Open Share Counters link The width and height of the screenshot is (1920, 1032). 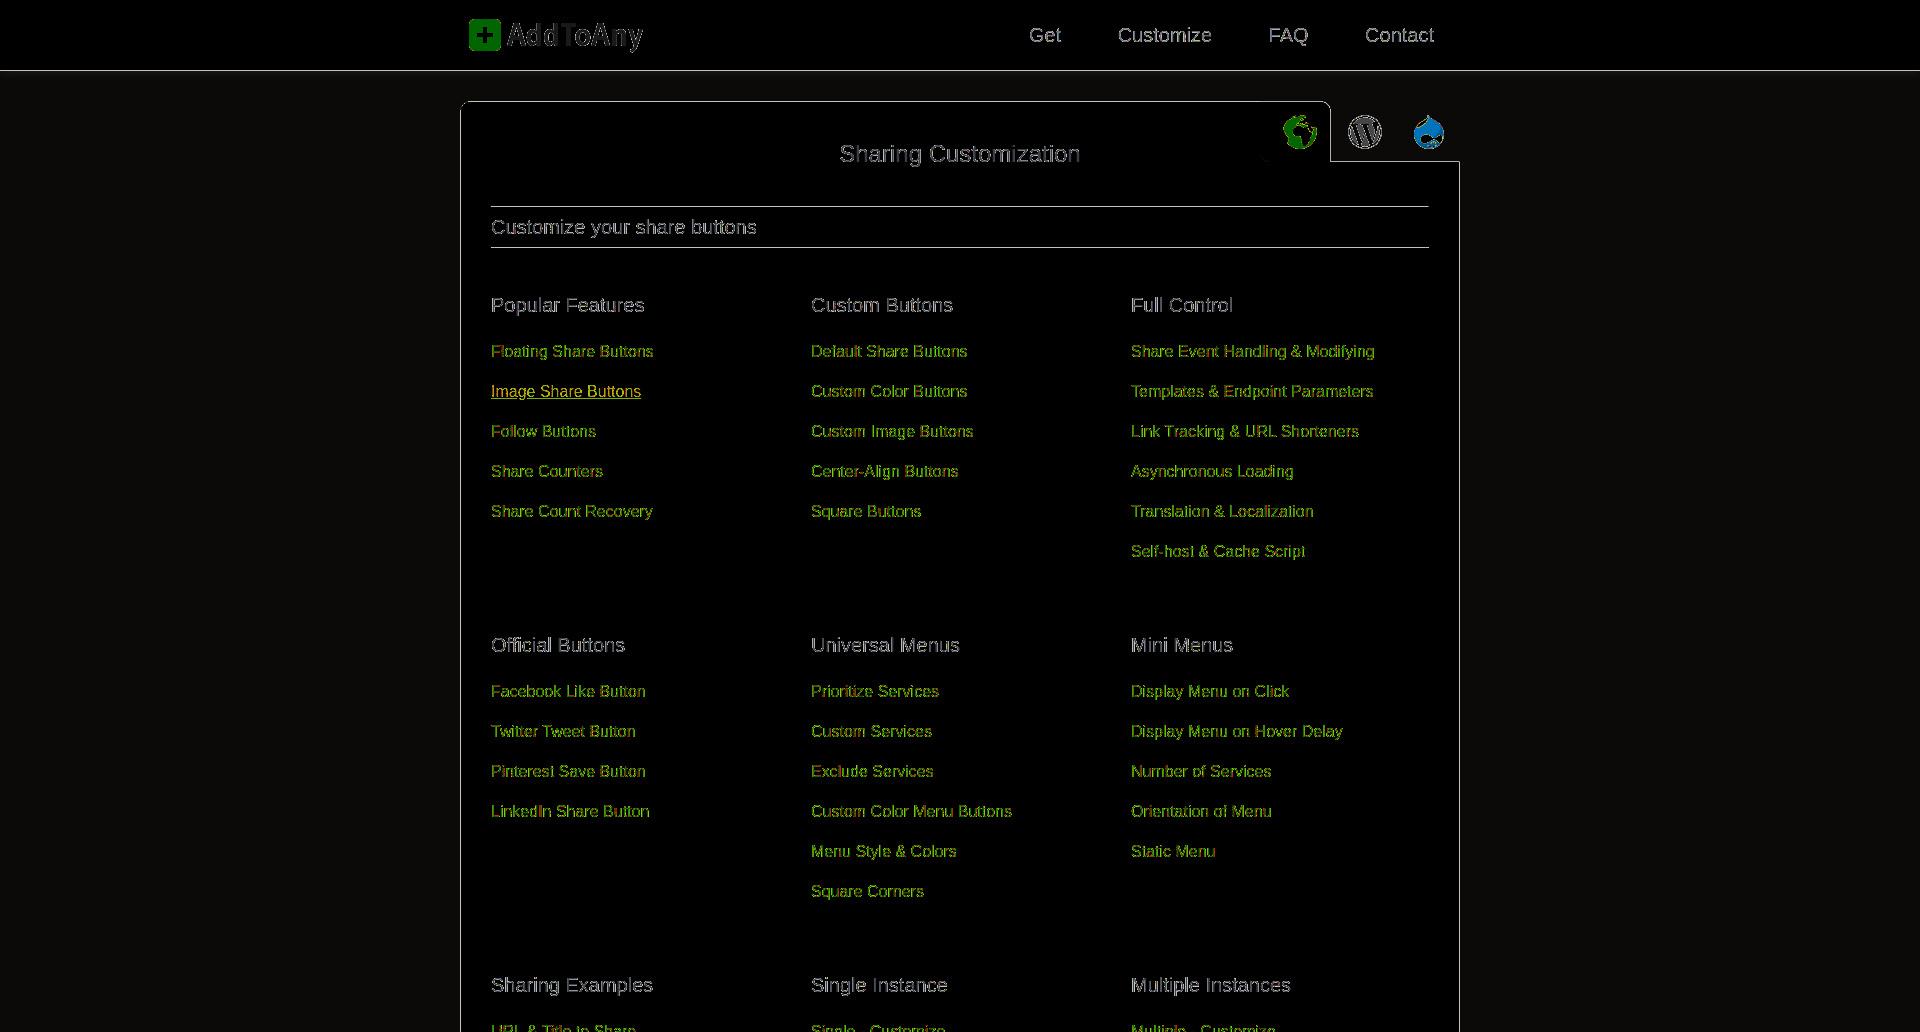click(547, 471)
